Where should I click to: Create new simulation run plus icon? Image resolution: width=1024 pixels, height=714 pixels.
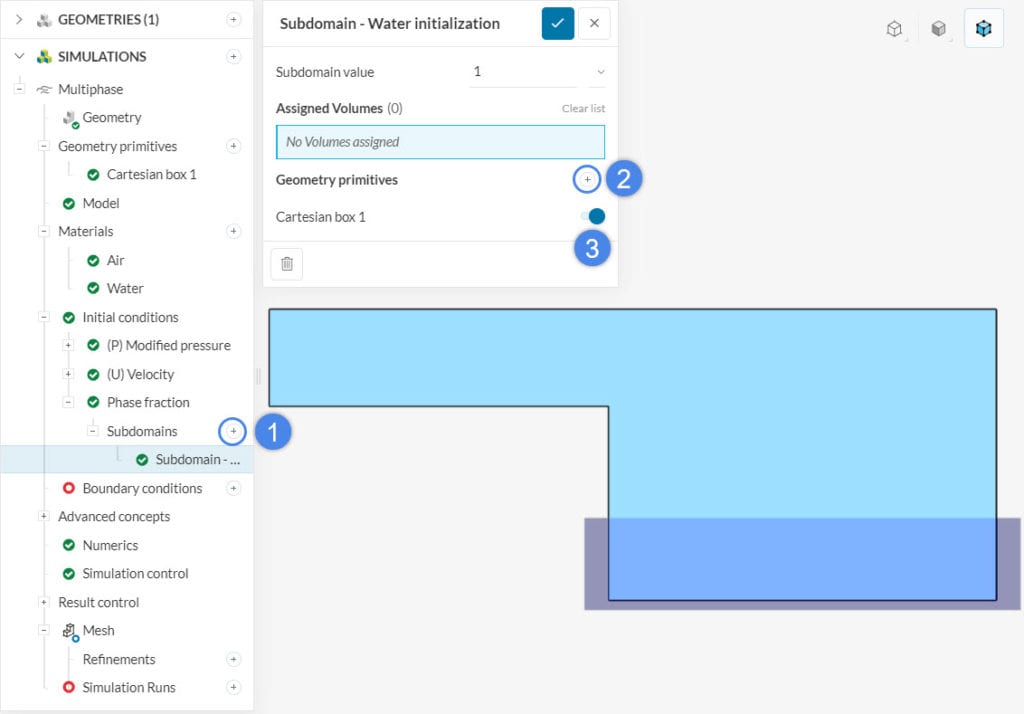point(233,687)
